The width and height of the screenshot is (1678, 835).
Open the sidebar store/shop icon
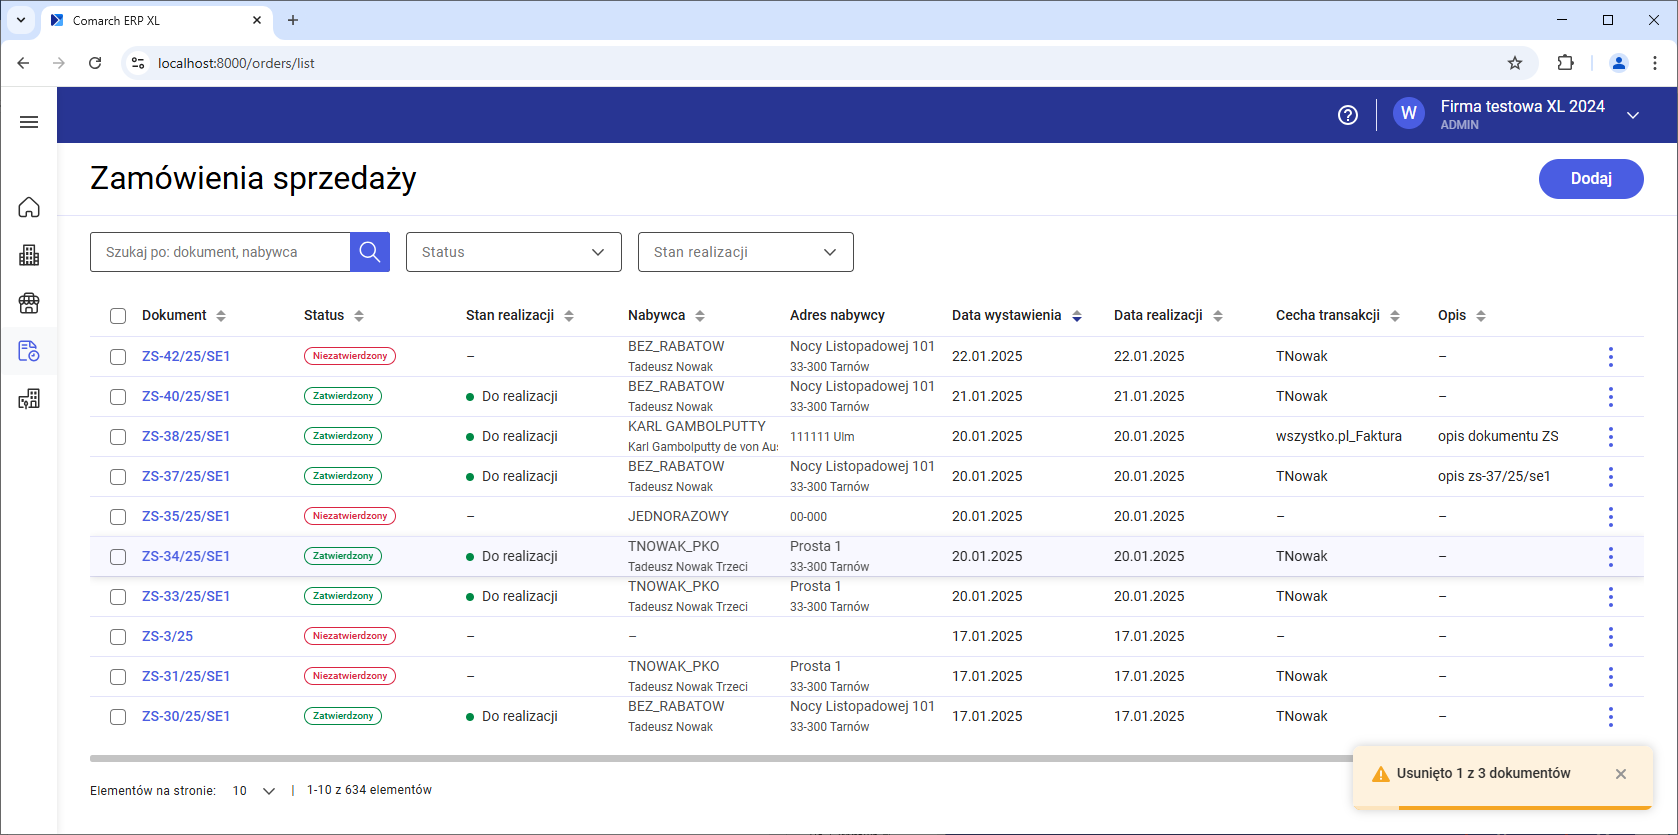point(29,303)
